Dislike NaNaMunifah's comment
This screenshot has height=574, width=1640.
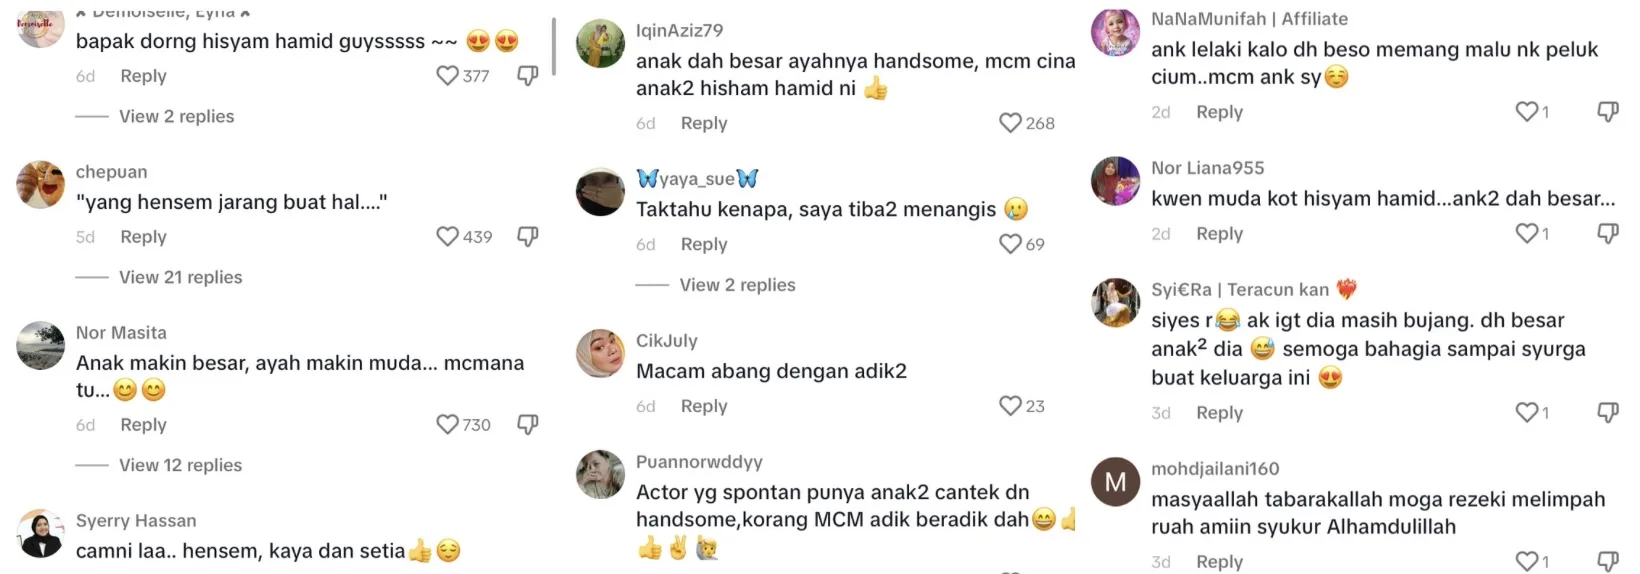point(1608,112)
